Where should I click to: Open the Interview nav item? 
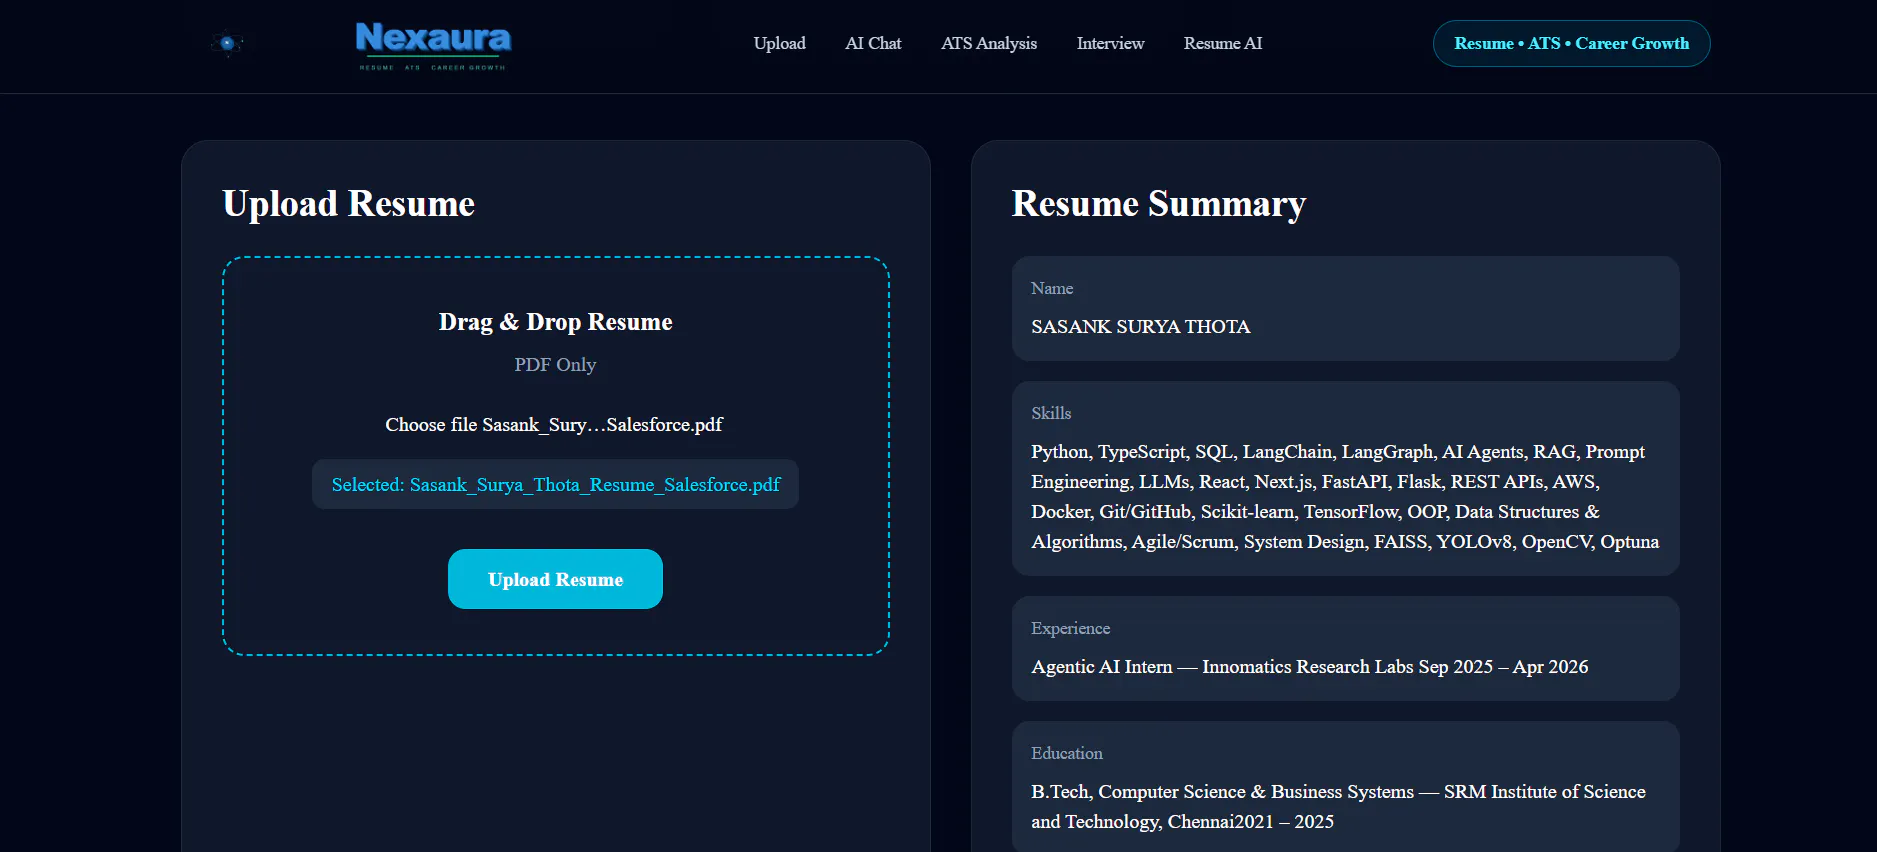click(1110, 43)
